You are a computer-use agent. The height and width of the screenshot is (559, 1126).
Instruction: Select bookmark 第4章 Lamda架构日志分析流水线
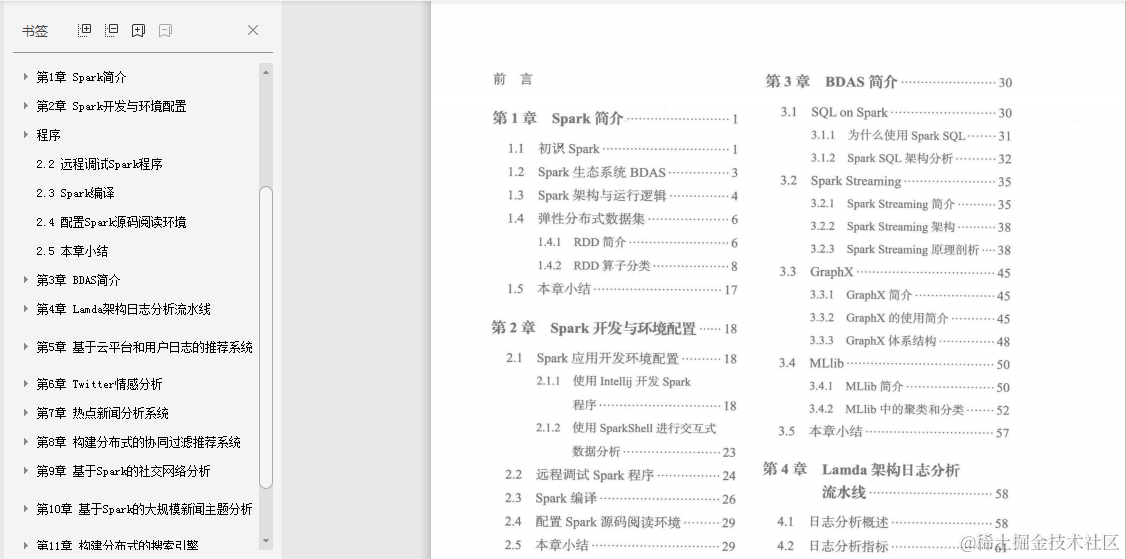coord(124,309)
